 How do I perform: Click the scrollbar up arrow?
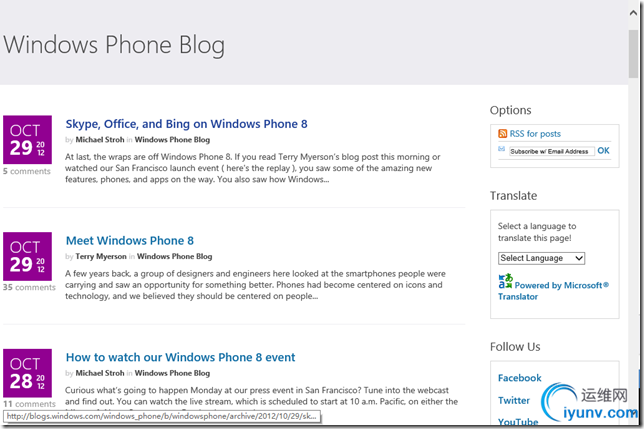tap(633, 13)
